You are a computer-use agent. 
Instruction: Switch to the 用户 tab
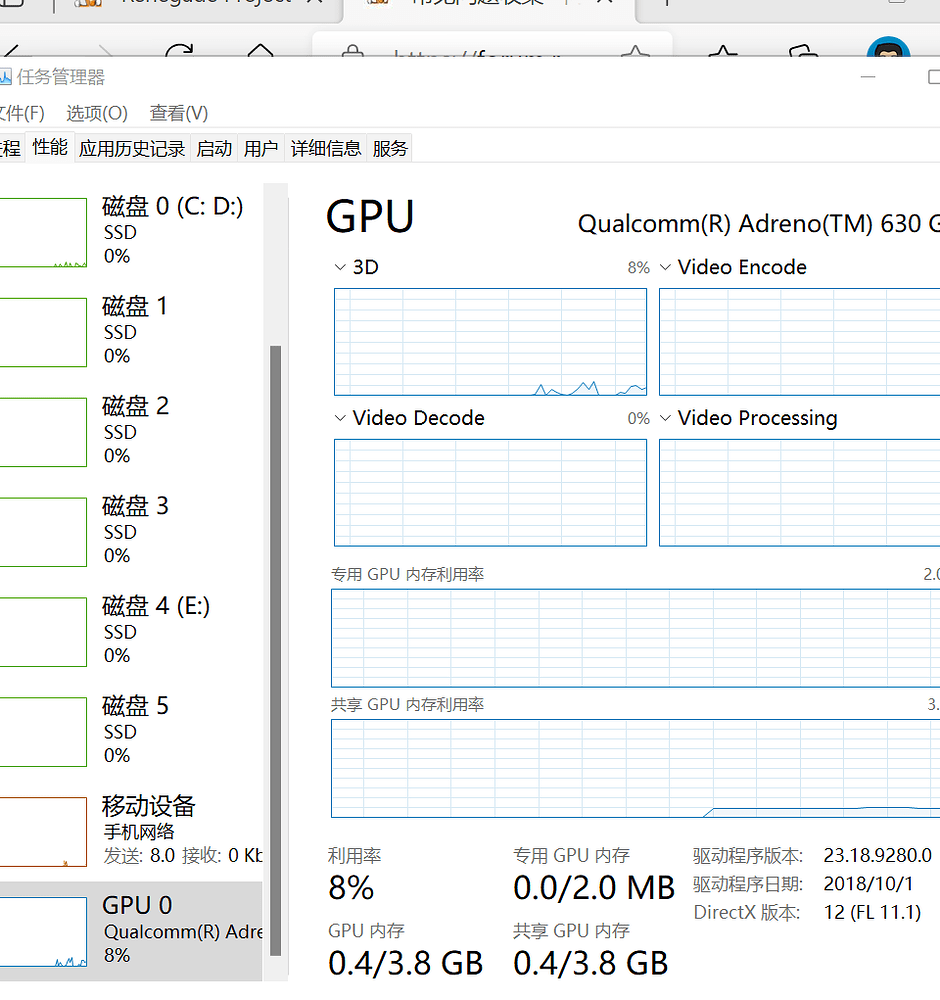click(x=261, y=149)
